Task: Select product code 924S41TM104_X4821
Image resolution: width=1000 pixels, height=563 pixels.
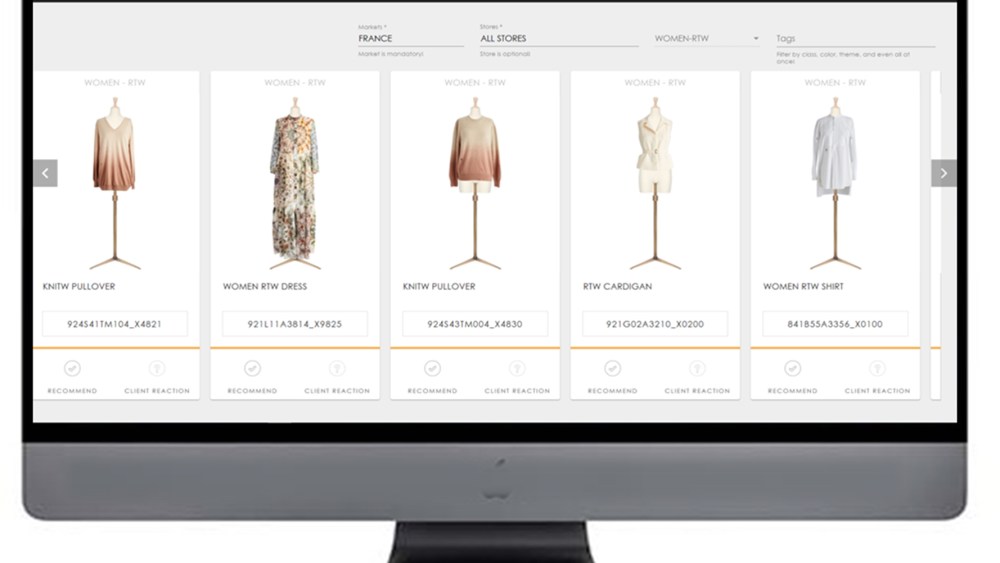Action: coord(115,324)
